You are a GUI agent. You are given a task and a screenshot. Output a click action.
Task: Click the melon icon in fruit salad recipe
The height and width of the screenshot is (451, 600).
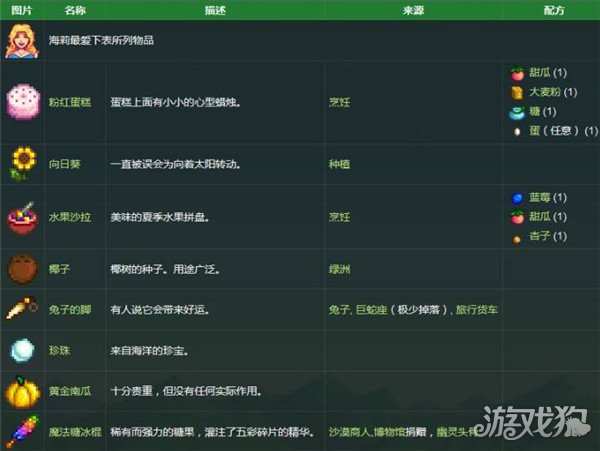(517, 217)
